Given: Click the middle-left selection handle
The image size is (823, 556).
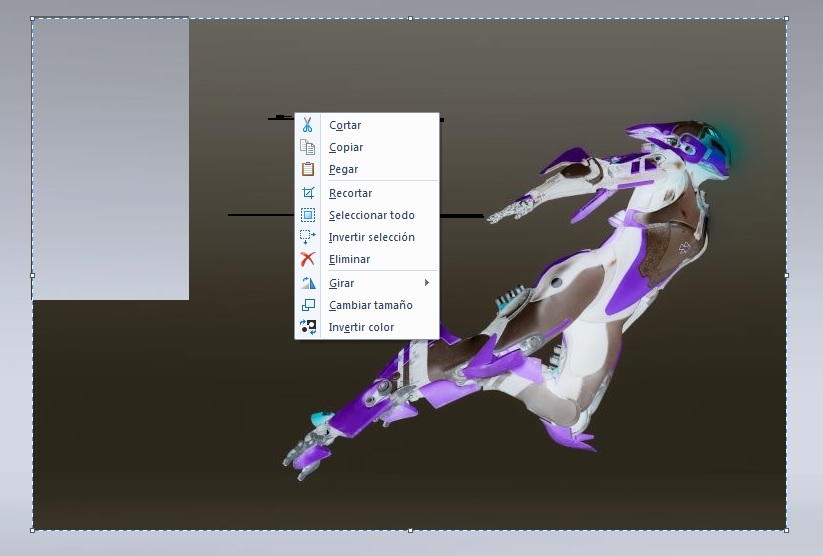Looking at the screenshot, I should tap(33, 275).
